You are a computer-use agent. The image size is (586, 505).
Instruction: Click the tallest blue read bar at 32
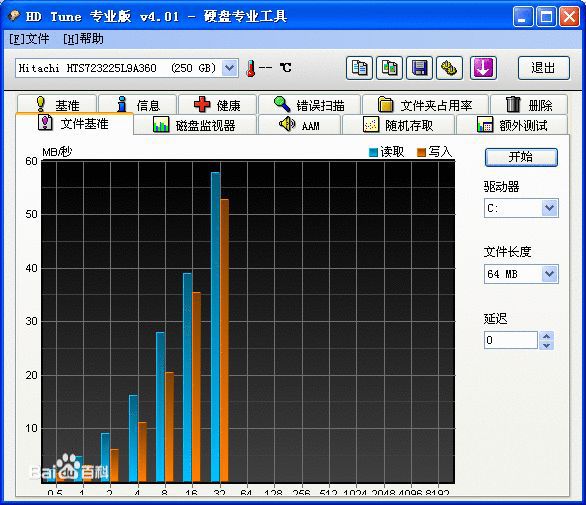tap(215, 327)
